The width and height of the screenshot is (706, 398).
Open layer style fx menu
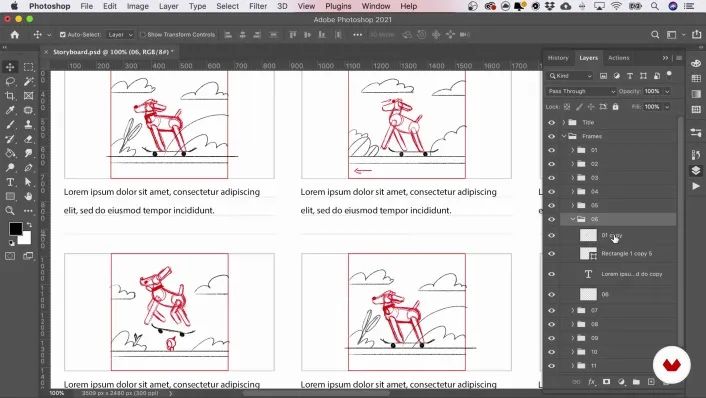[x=592, y=382]
